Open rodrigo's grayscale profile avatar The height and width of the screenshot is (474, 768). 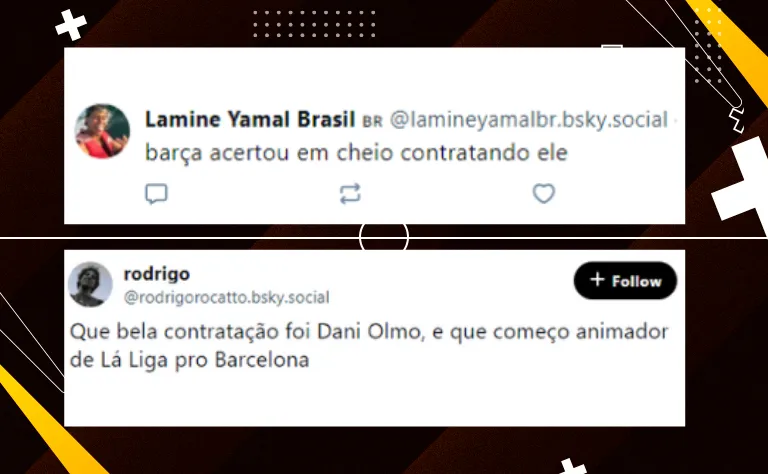coord(90,284)
